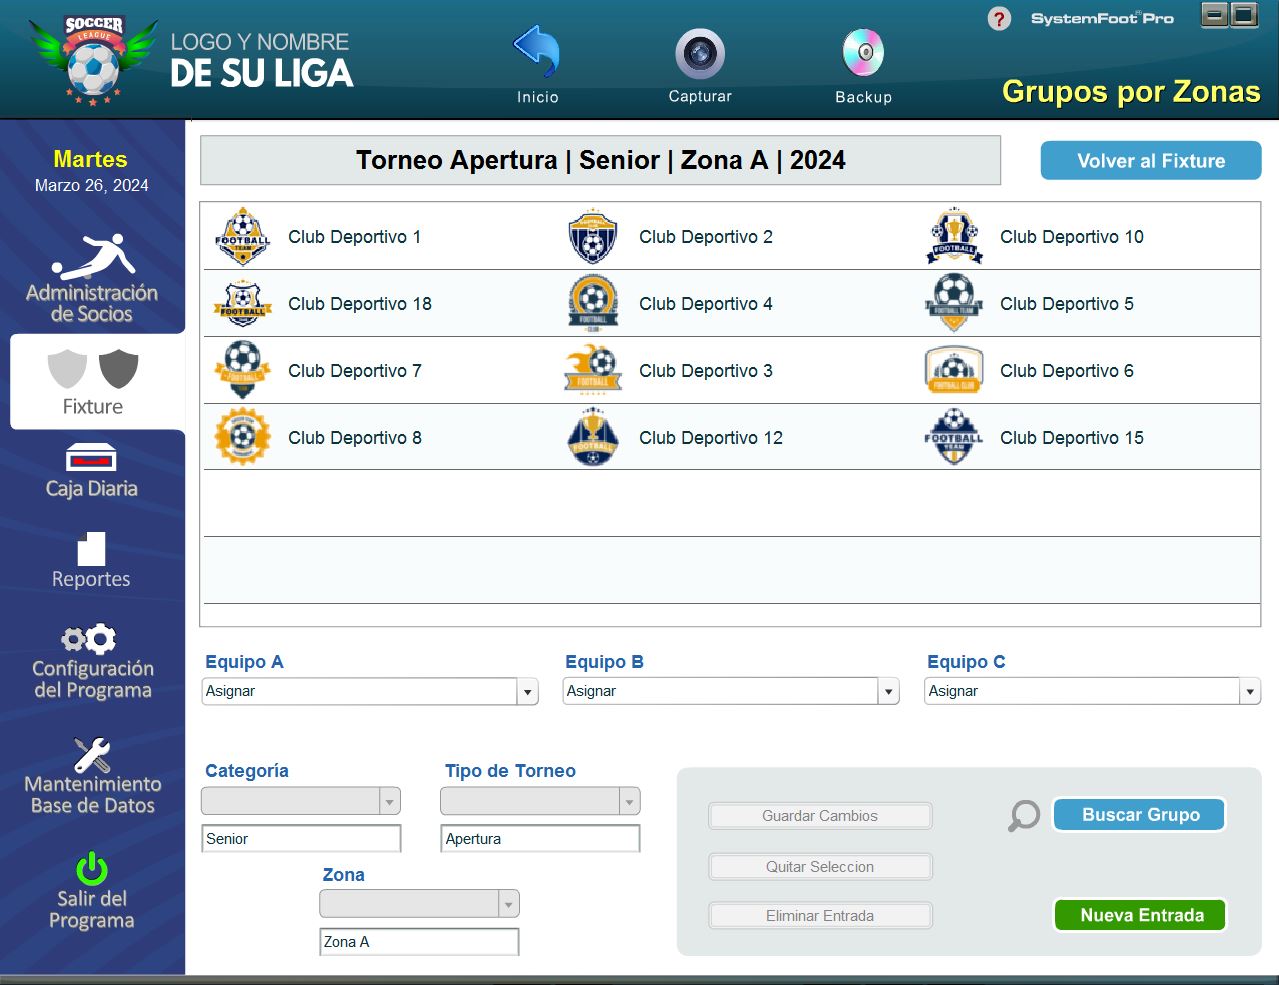
Task: Click Club Deportivo 6 team badge
Action: [x=954, y=370]
